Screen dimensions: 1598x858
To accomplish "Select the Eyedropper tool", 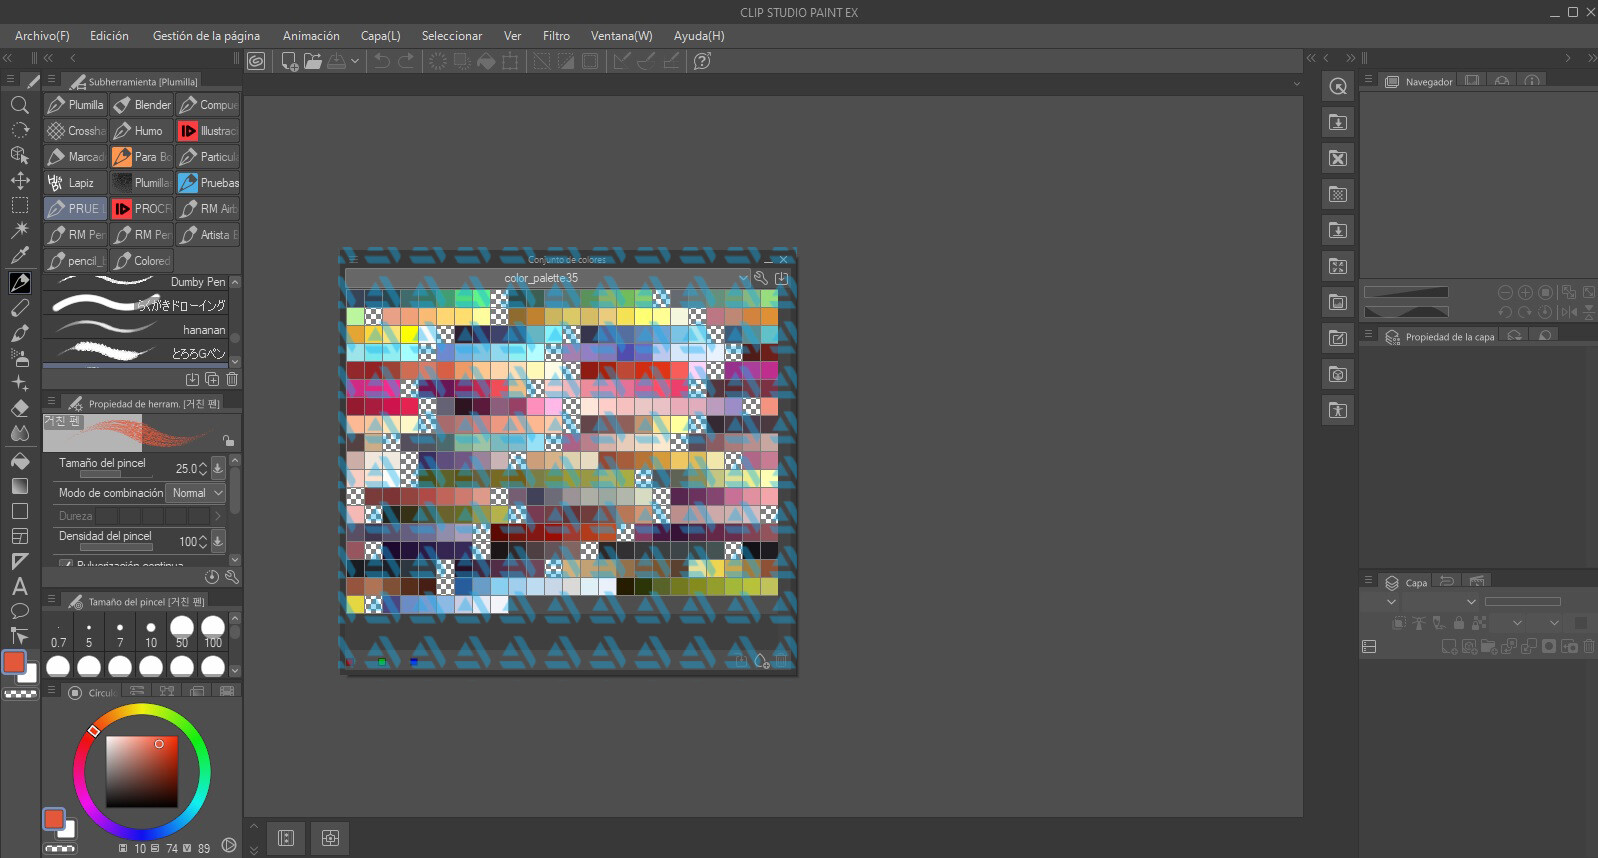I will pyautogui.click(x=19, y=255).
